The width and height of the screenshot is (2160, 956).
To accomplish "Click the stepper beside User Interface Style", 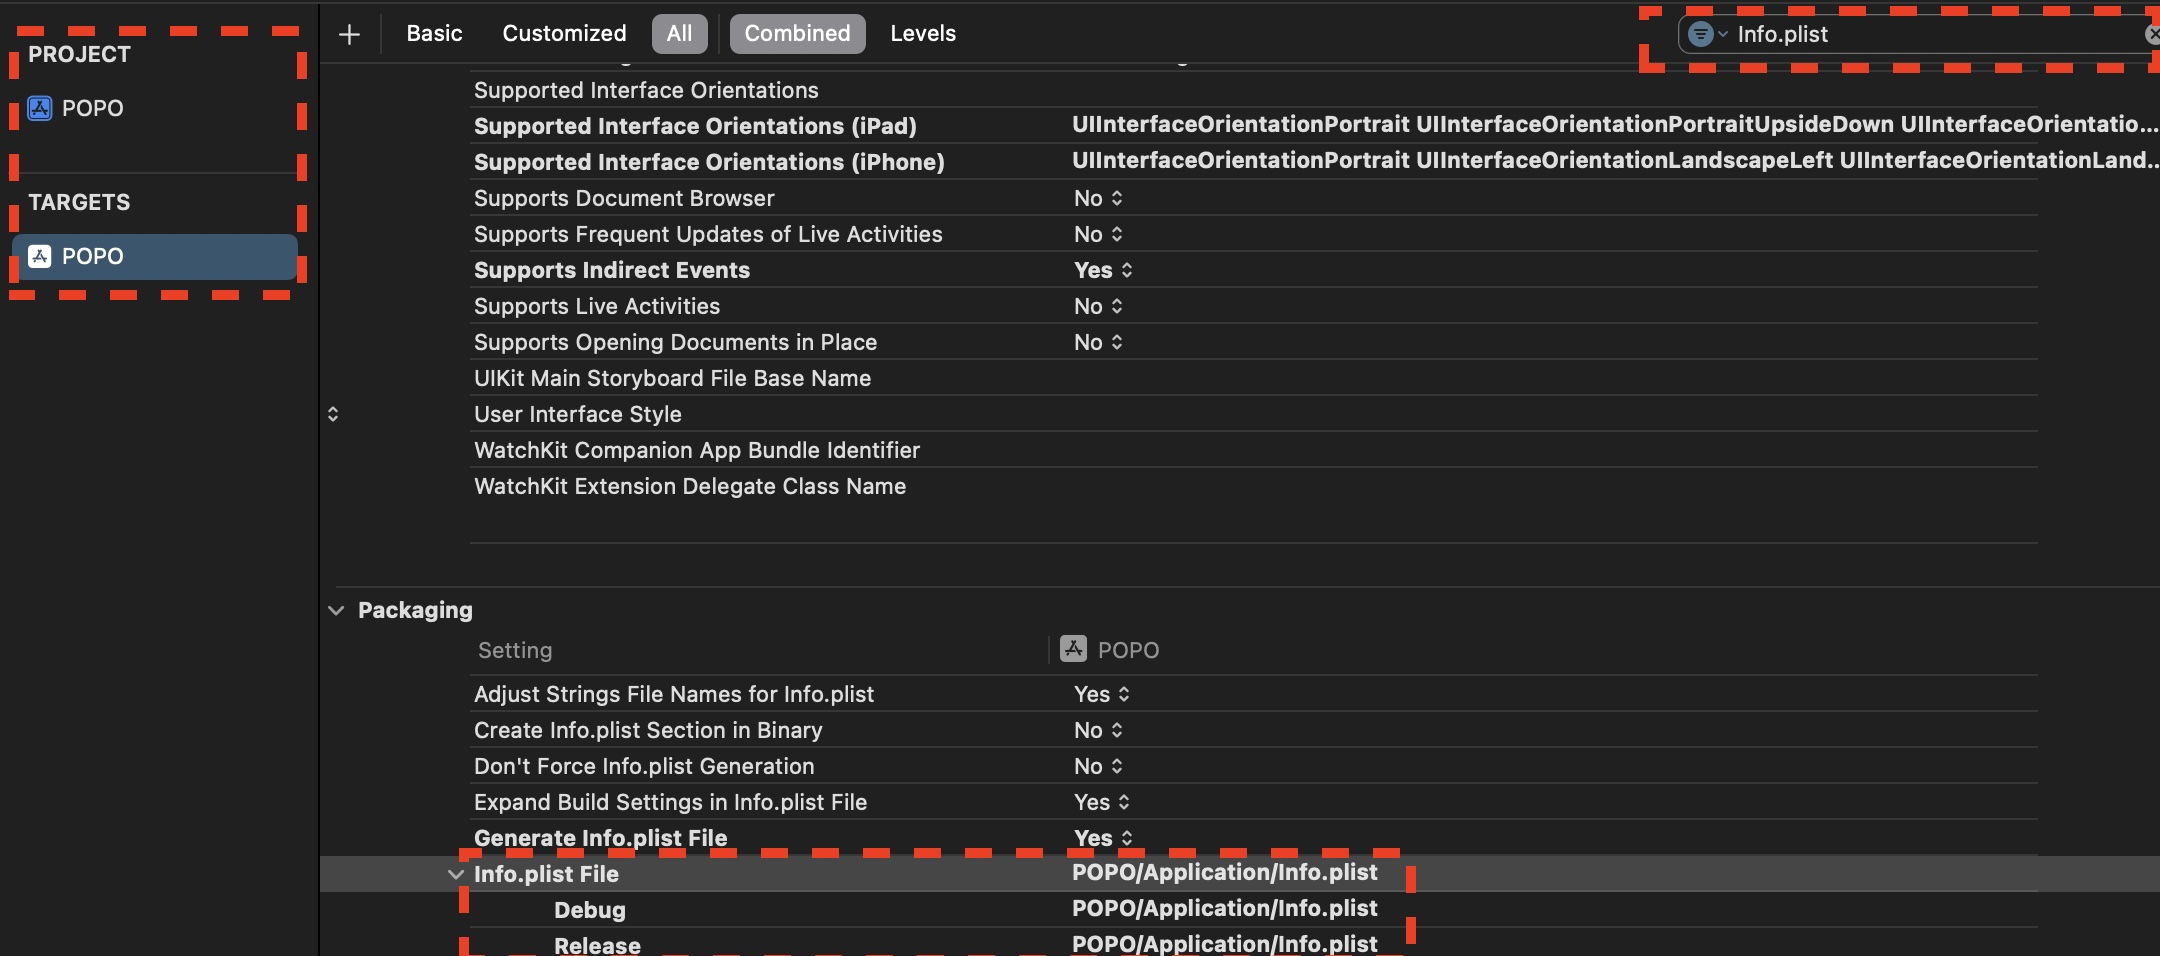I will (x=333, y=414).
